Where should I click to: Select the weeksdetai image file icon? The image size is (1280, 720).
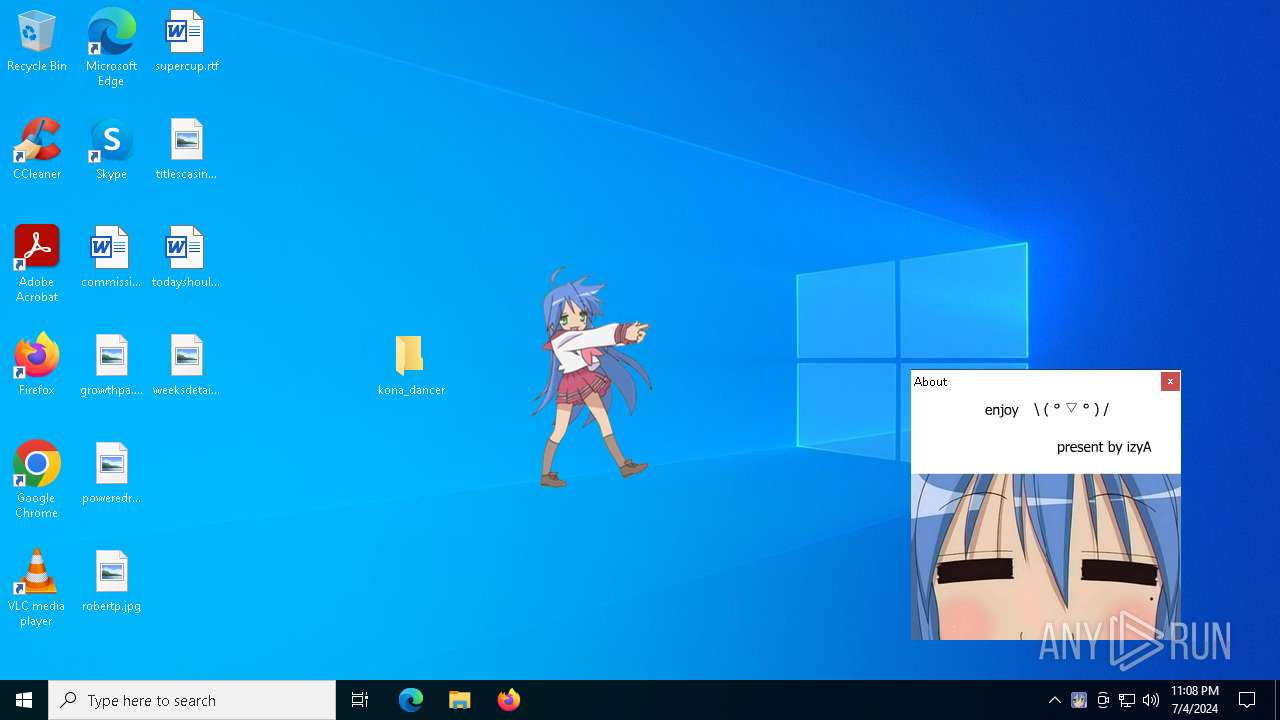point(186,366)
